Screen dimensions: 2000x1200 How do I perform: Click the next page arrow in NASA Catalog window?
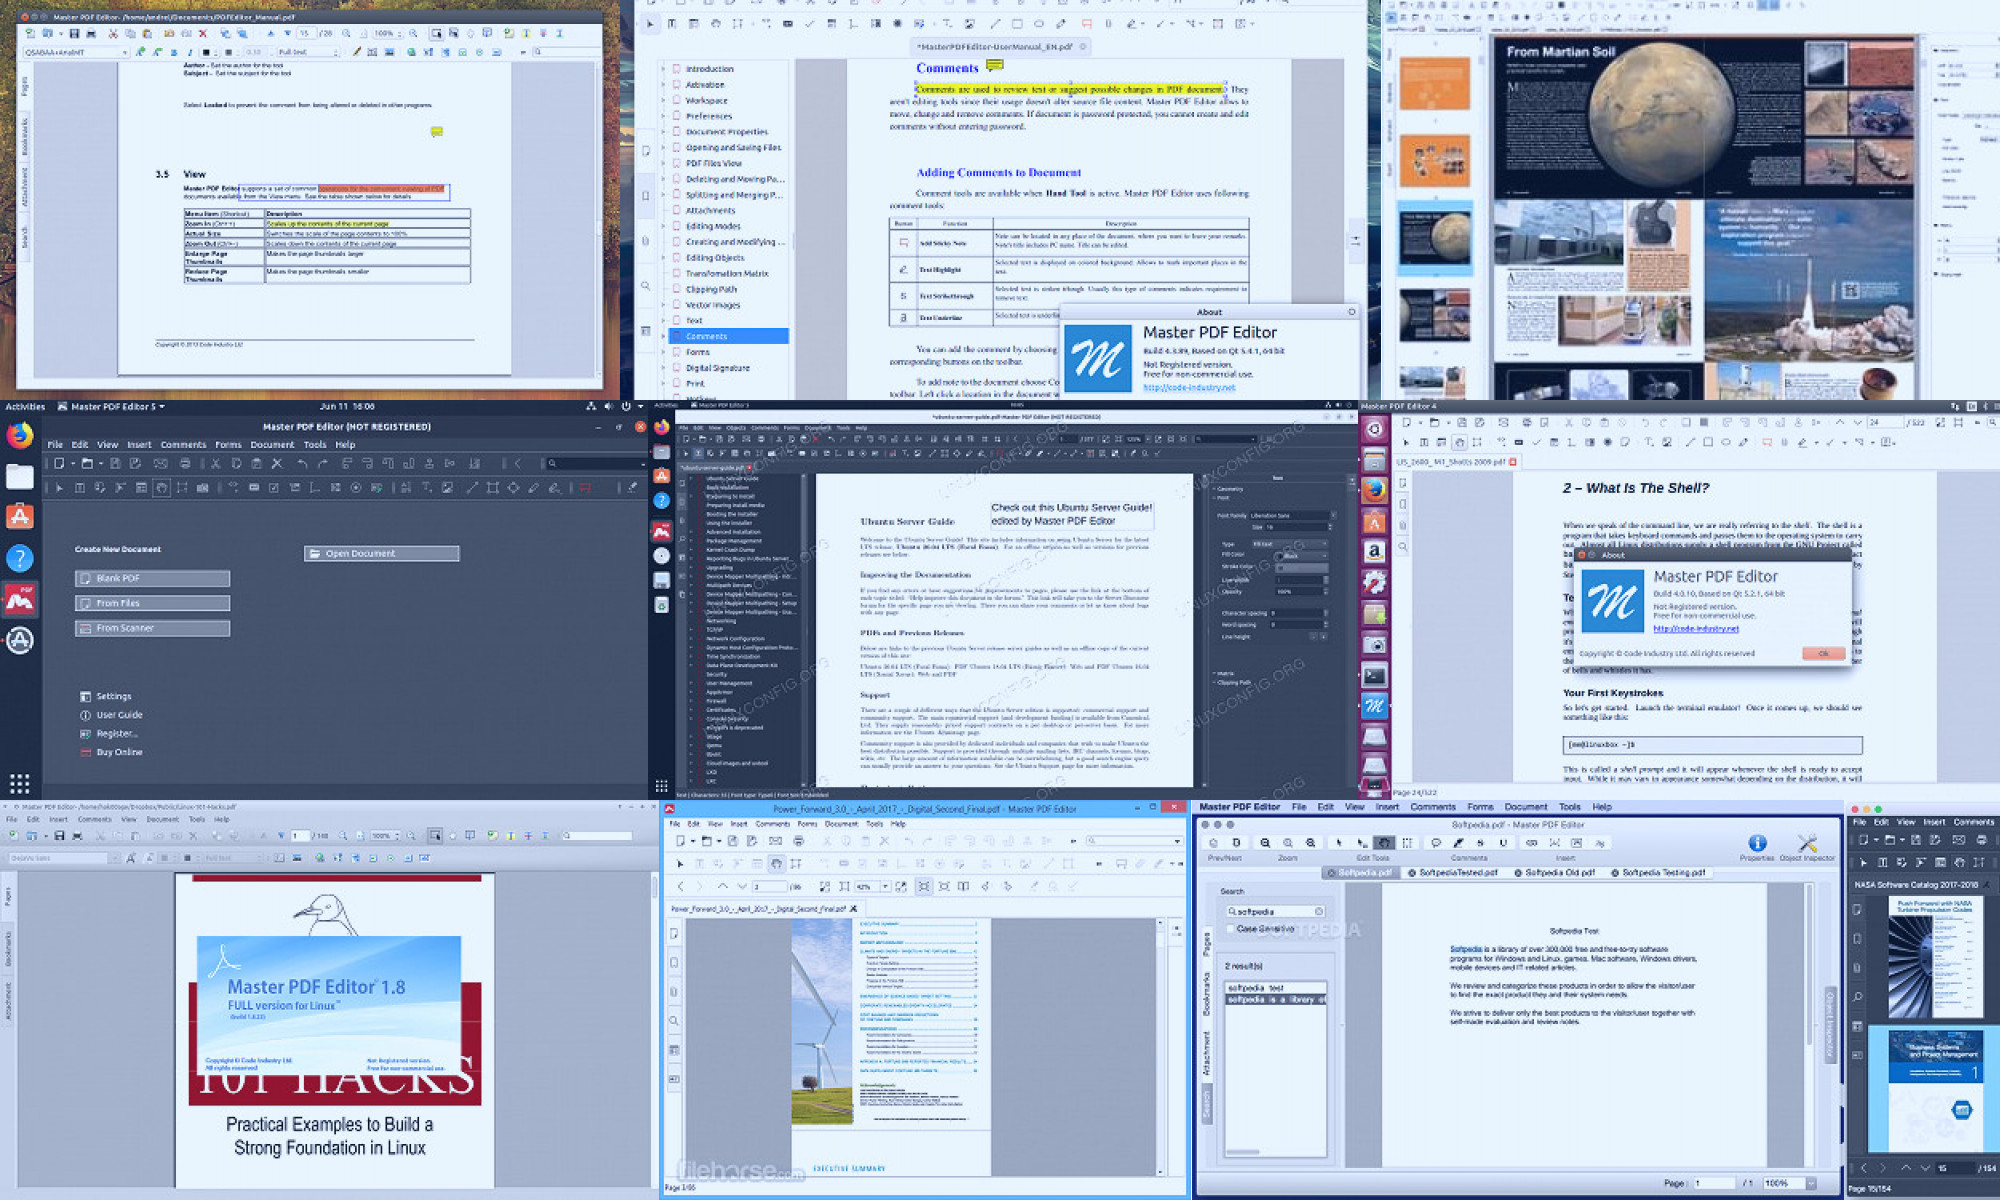[x=1925, y=1168]
